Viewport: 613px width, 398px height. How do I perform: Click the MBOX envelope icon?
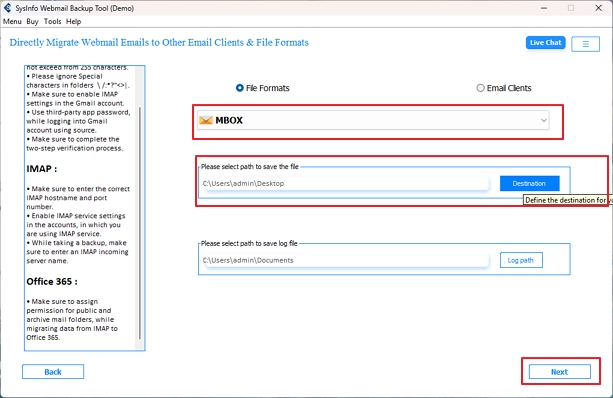pyautogui.click(x=206, y=120)
